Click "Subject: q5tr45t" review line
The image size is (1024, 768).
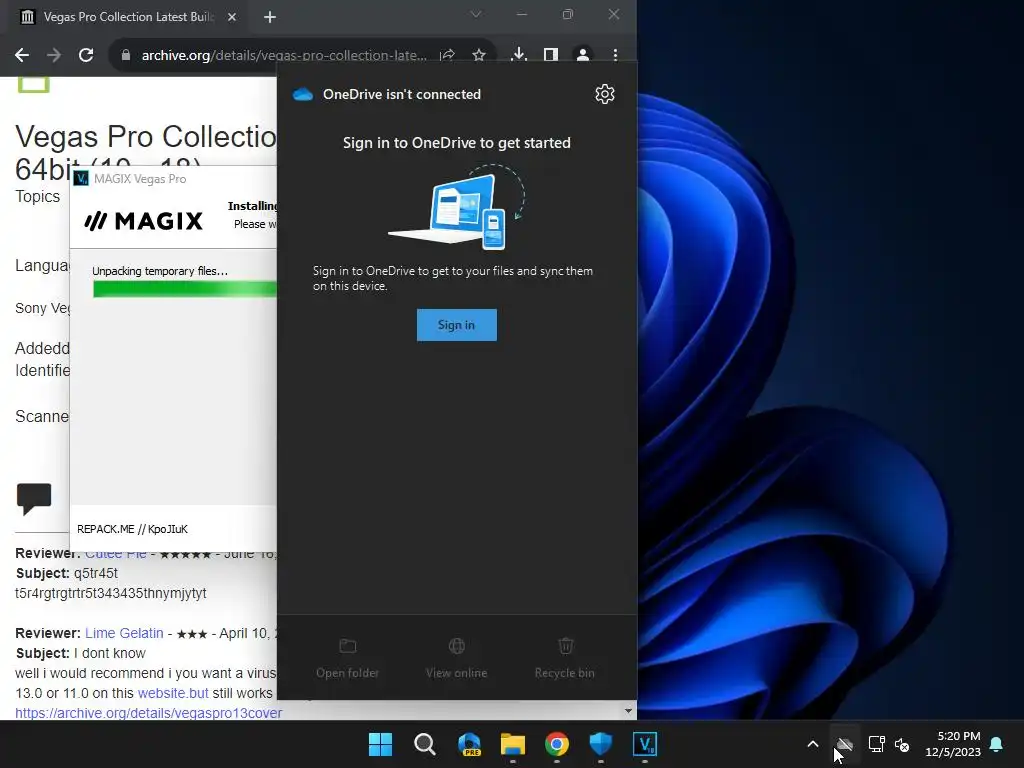pyautogui.click(x=67, y=573)
